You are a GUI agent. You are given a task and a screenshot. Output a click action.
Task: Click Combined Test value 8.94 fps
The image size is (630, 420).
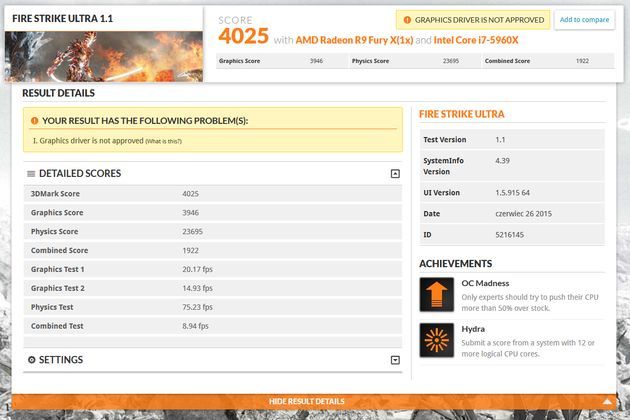click(195, 326)
